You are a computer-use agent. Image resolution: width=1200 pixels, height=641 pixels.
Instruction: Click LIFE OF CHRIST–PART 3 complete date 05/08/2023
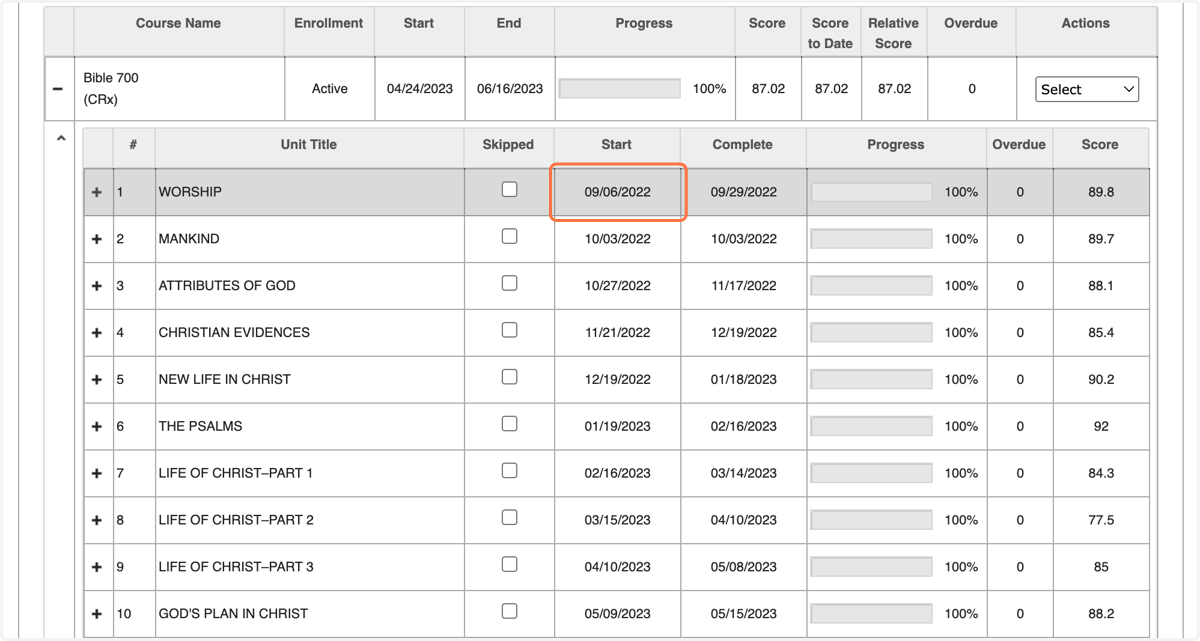(x=744, y=567)
